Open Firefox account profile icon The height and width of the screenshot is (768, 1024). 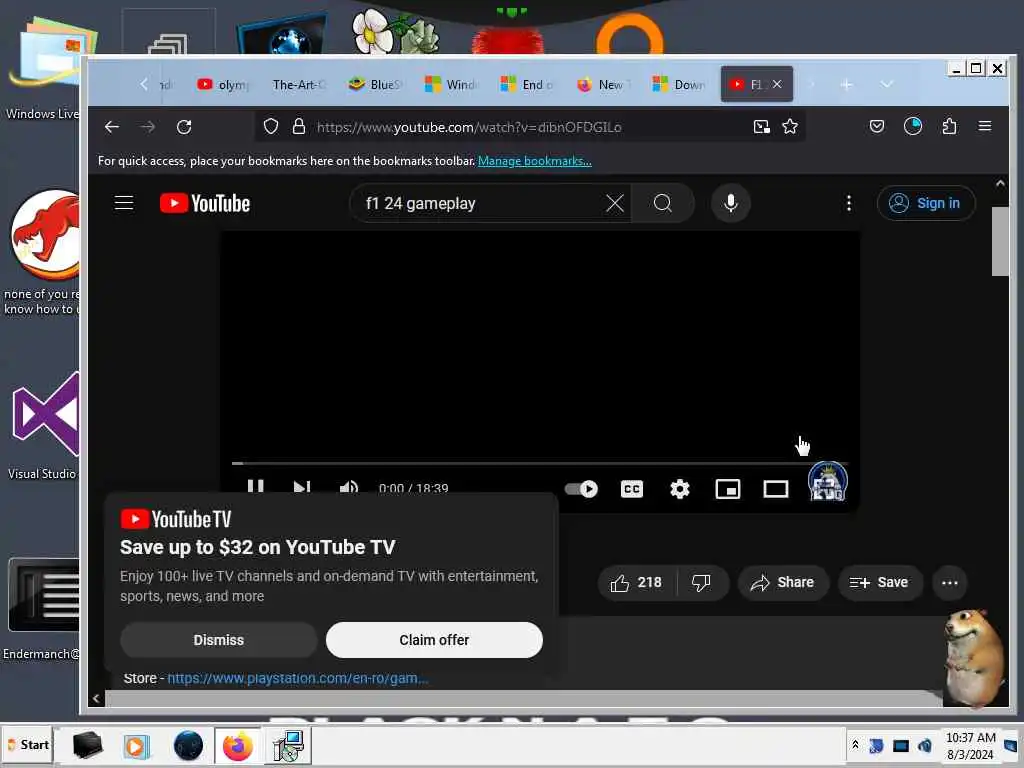tap(913, 126)
